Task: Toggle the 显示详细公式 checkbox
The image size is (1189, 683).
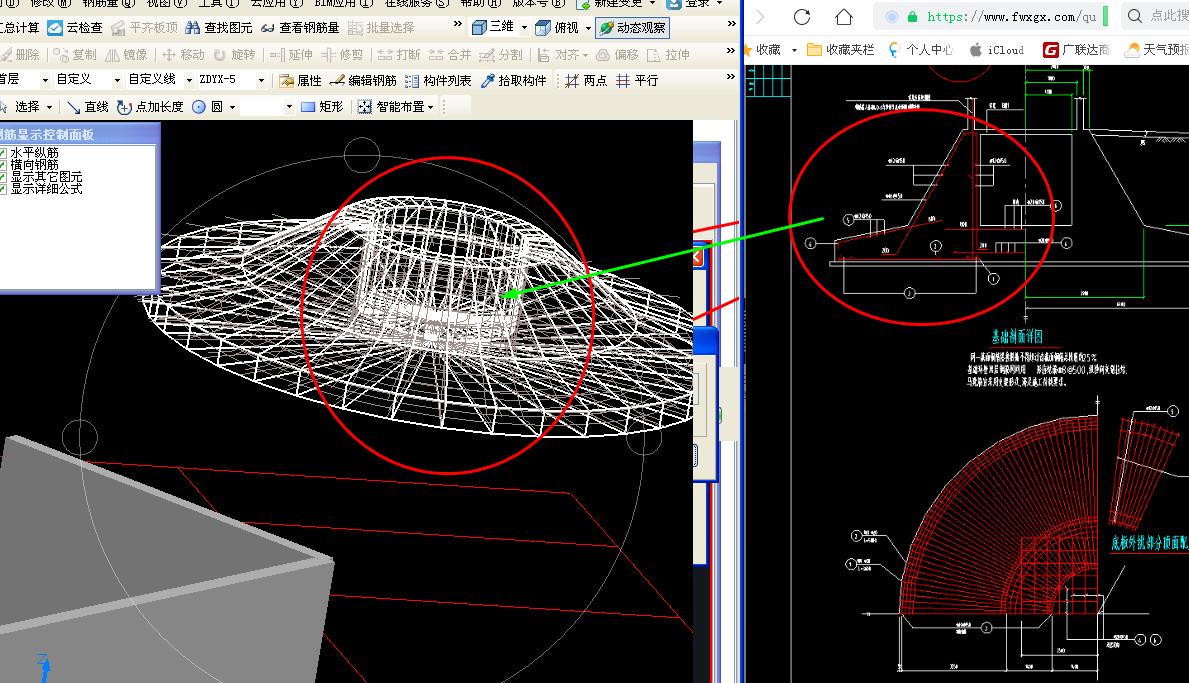Action: pyautogui.click(x=3, y=189)
